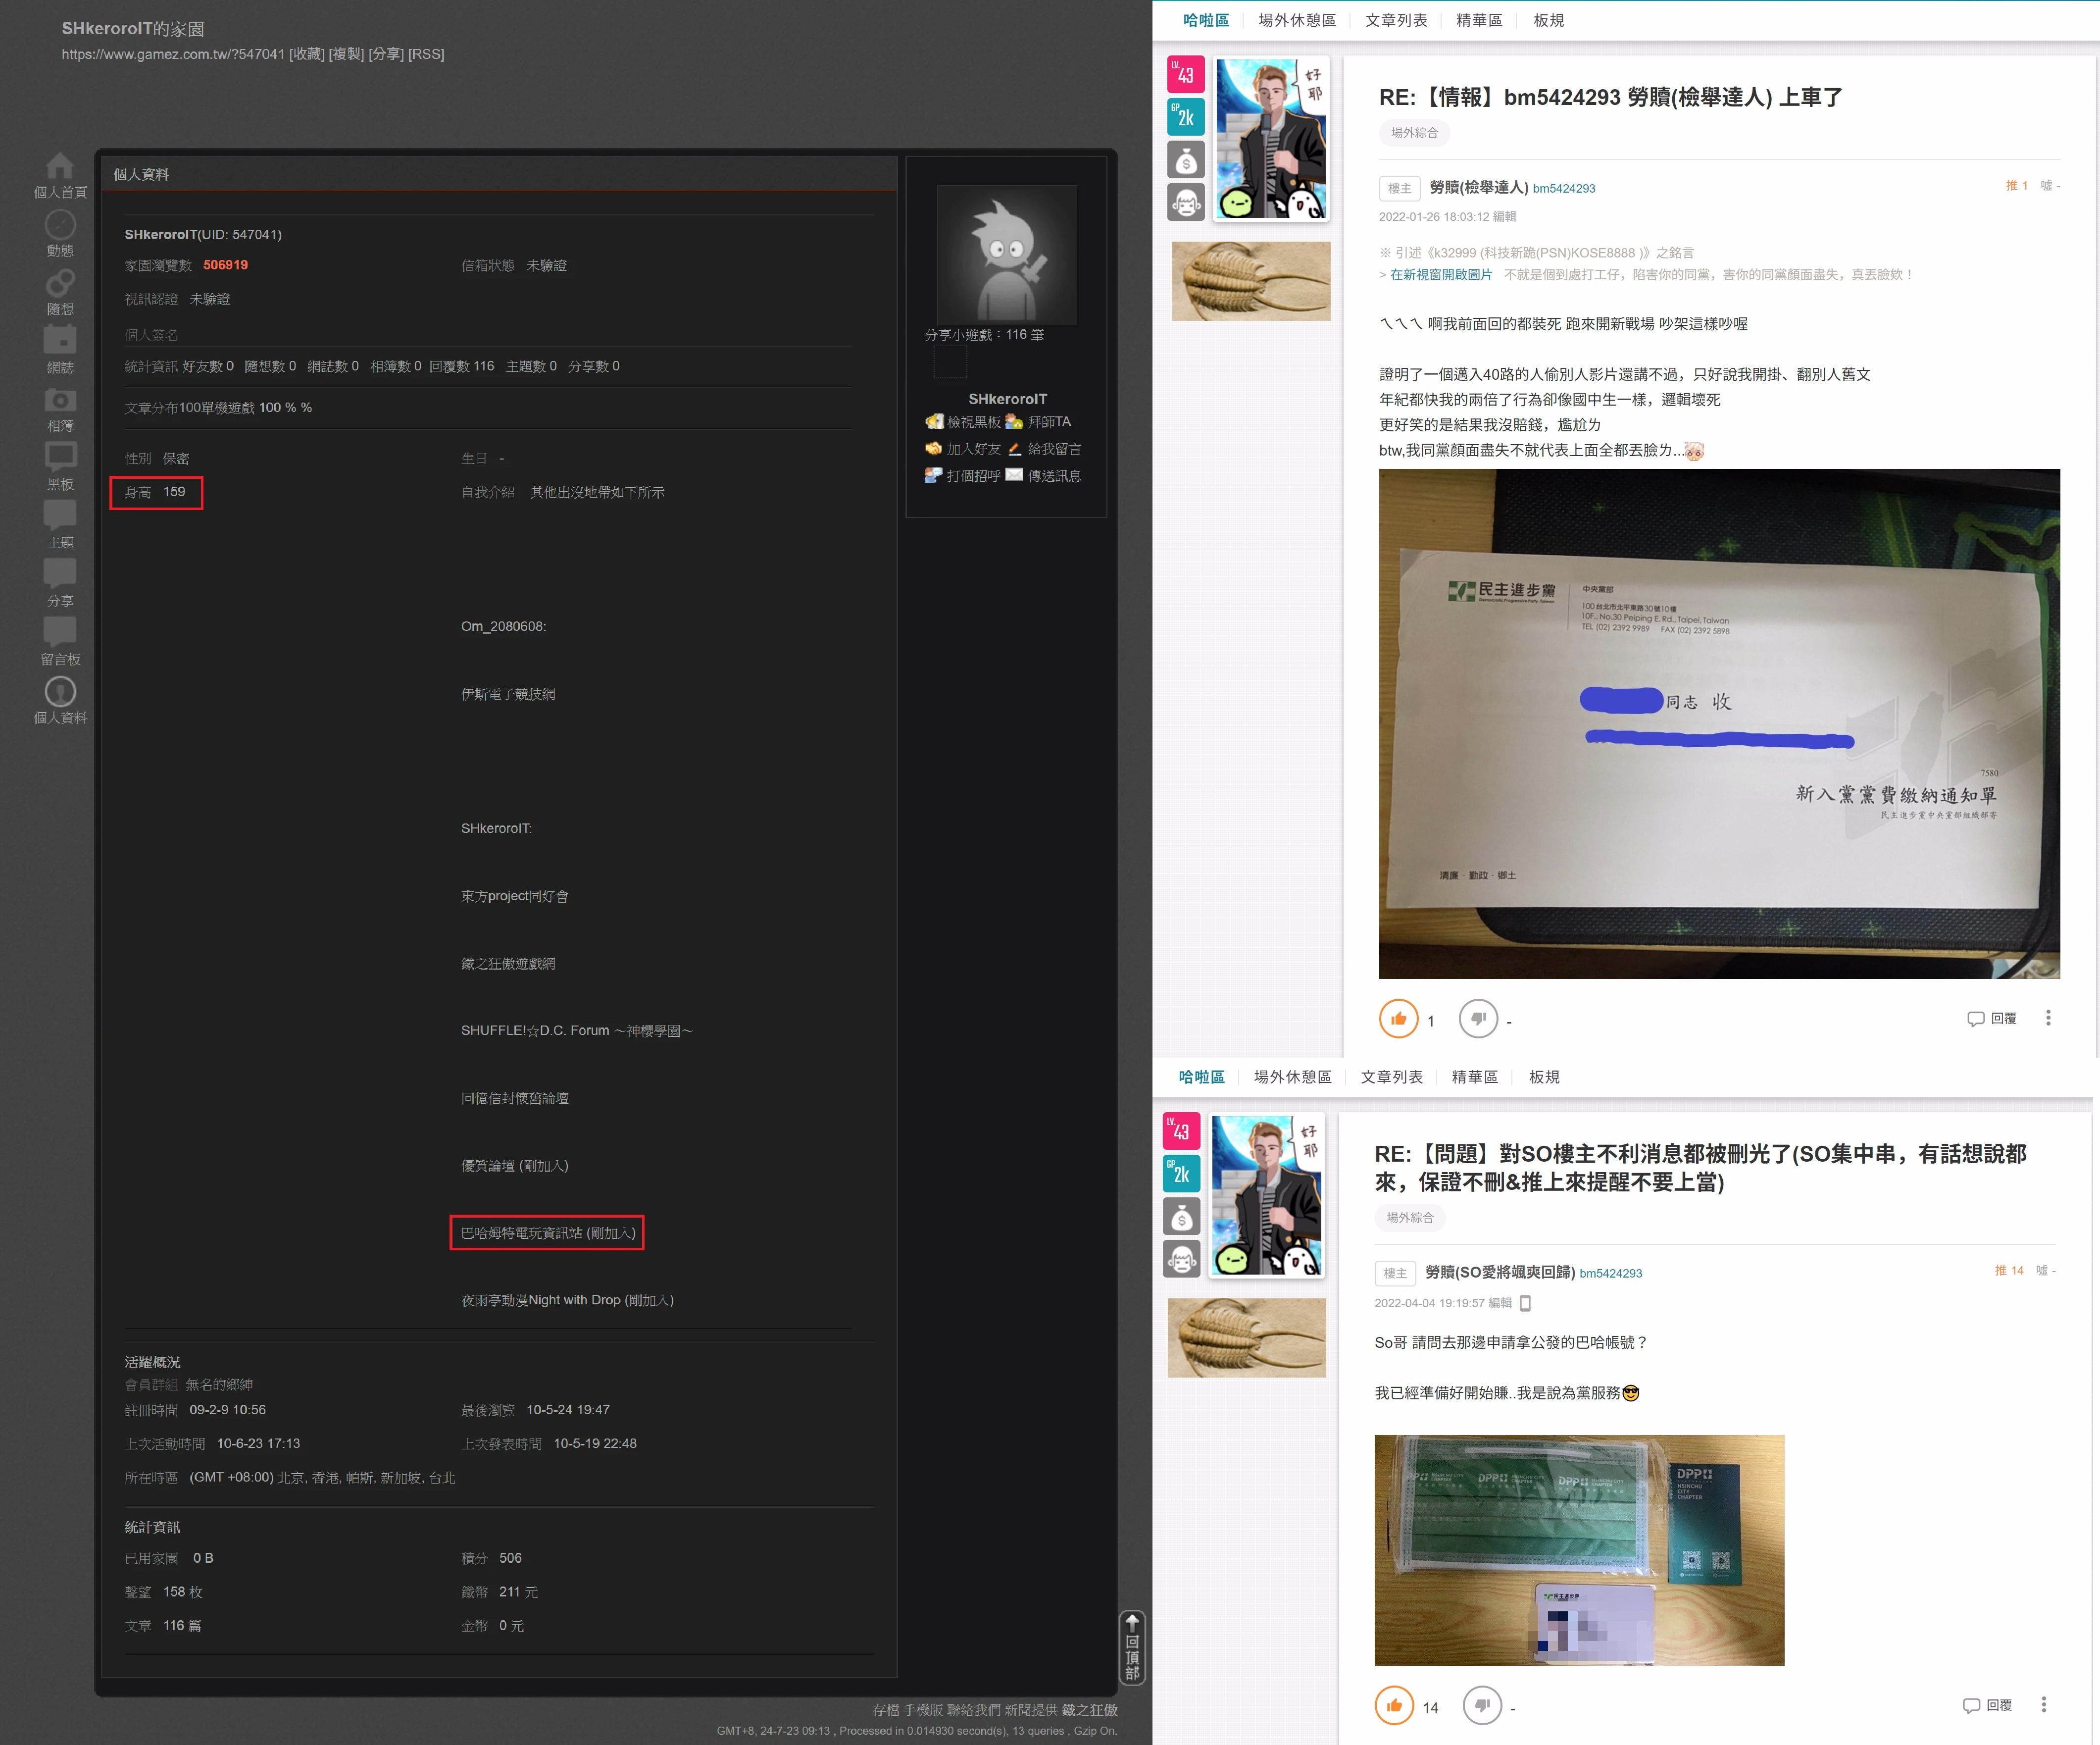2100x1745 pixels.
Task: Open three-dot menu on bottom post
Action: pyautogui.click(x=2043, y=1705)
